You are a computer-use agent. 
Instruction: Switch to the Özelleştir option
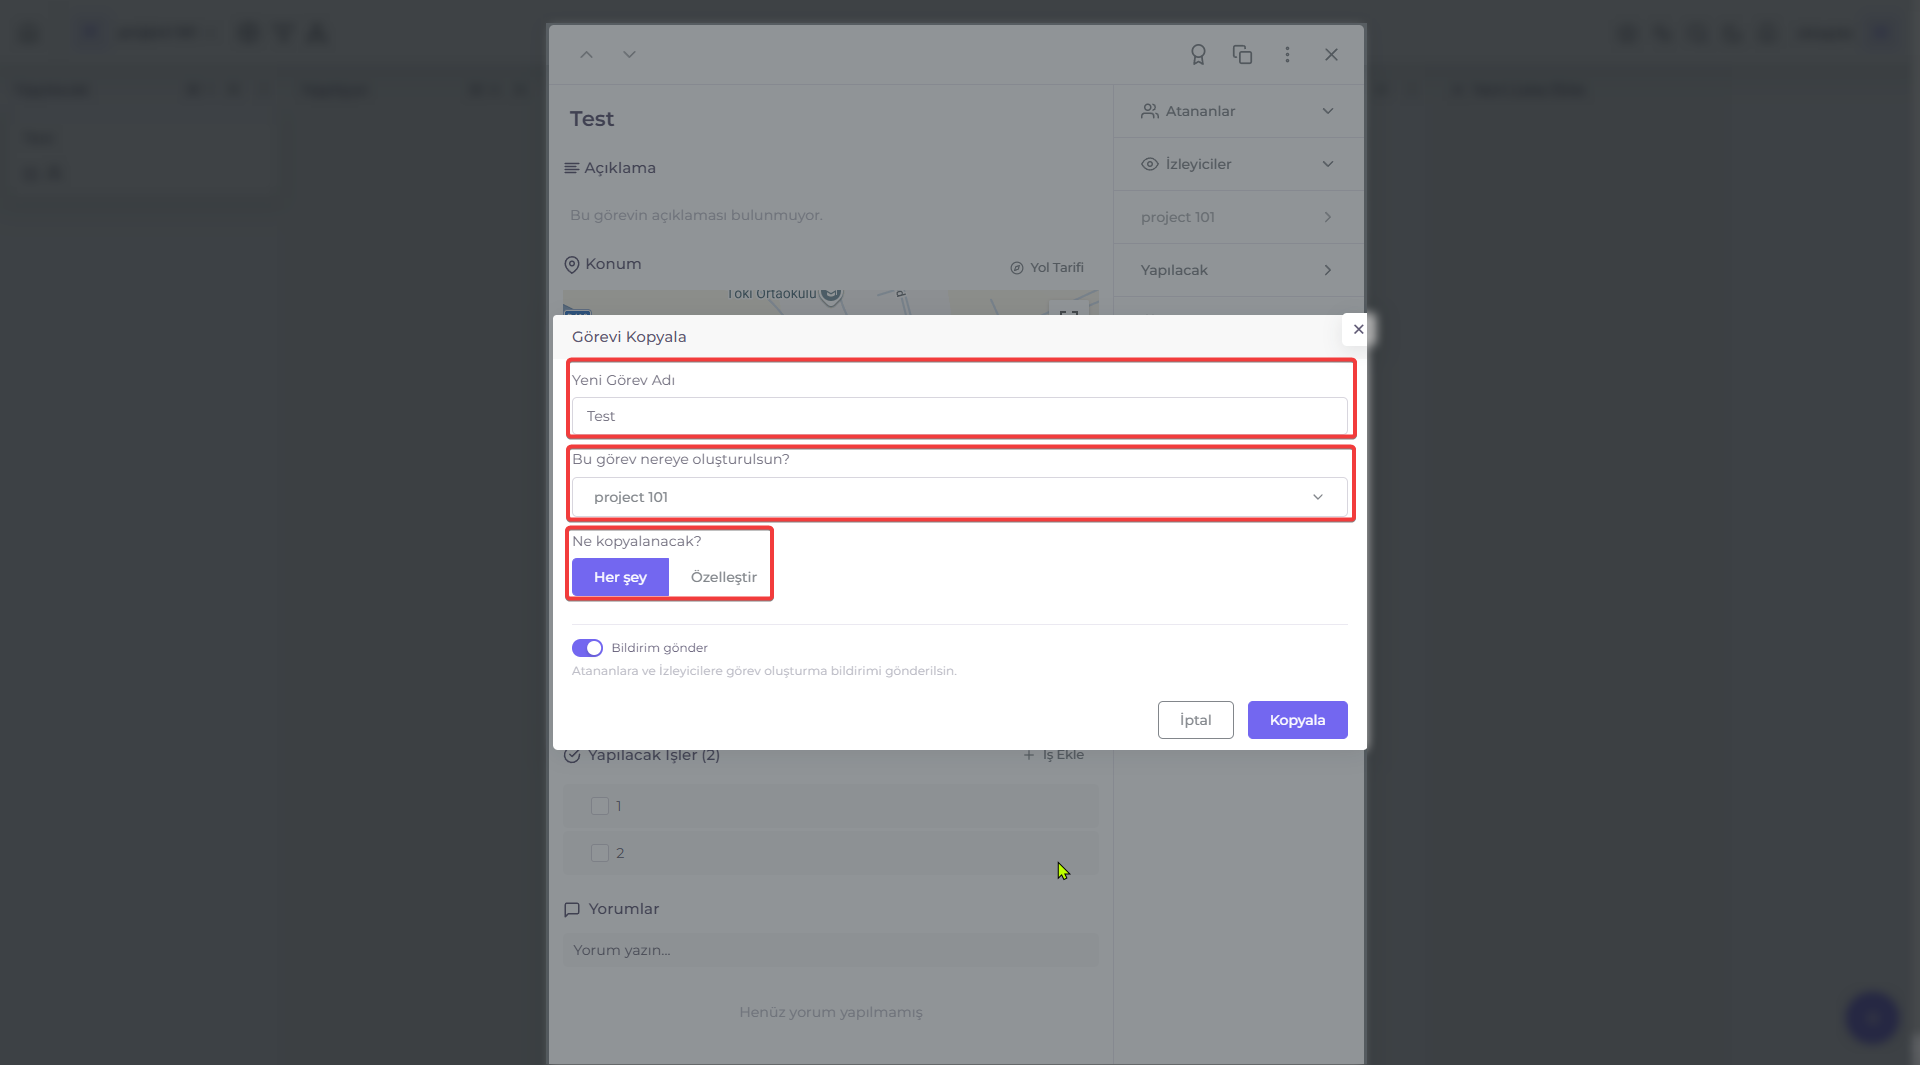tap(724, 577)
